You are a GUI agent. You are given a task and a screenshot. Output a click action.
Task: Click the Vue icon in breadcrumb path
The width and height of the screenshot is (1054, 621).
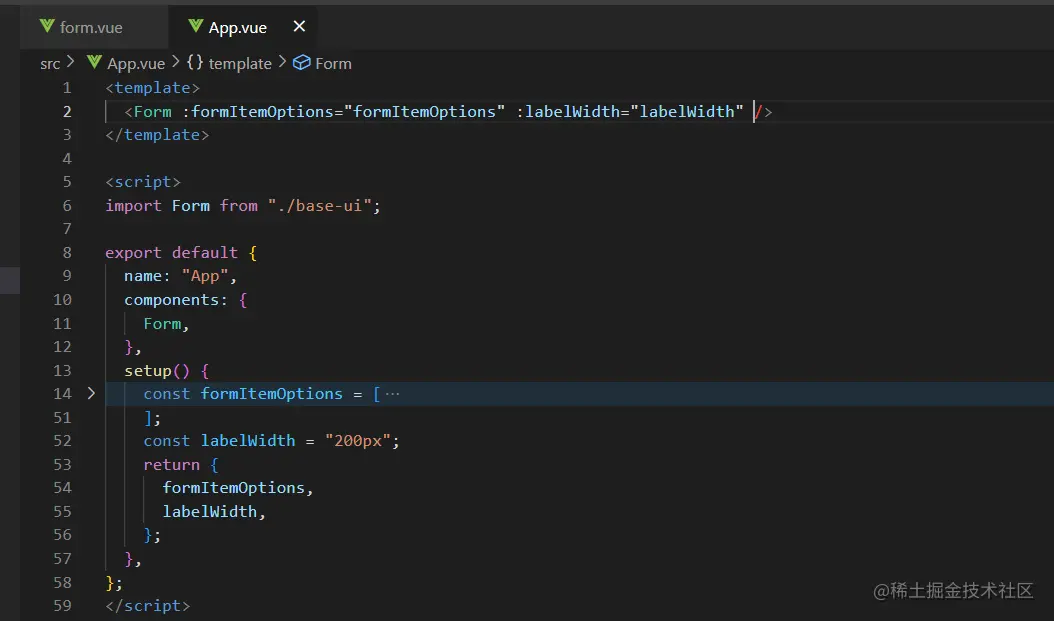(x=94, y=63)
